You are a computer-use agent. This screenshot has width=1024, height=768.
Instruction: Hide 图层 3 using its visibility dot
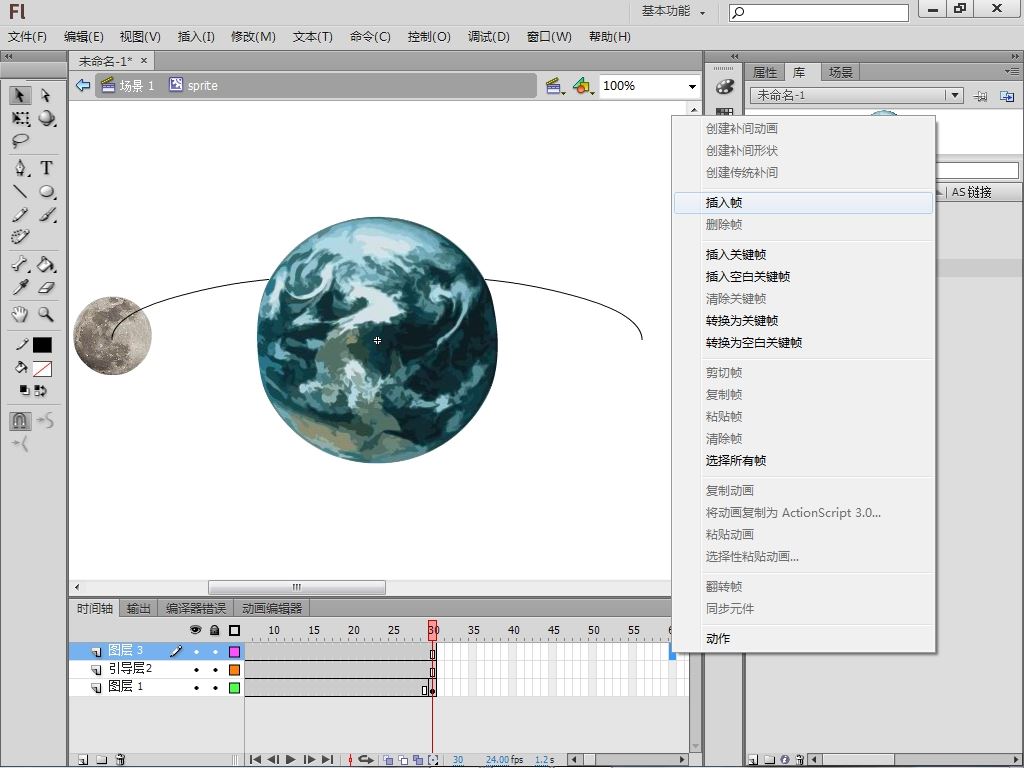click(x=196, y=652)
